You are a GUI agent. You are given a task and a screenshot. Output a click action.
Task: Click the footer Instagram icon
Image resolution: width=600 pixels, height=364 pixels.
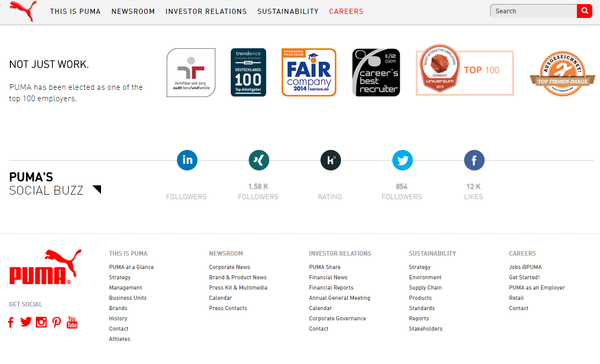tap(41, 322)
